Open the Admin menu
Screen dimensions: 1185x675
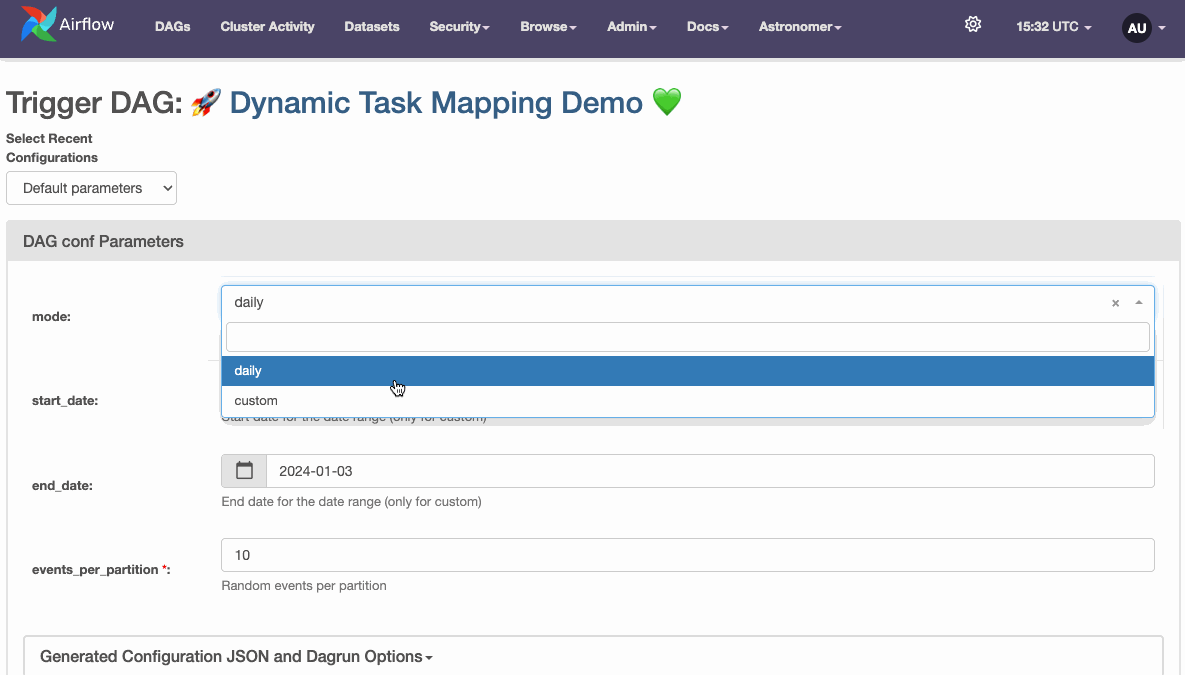[630, 27]
